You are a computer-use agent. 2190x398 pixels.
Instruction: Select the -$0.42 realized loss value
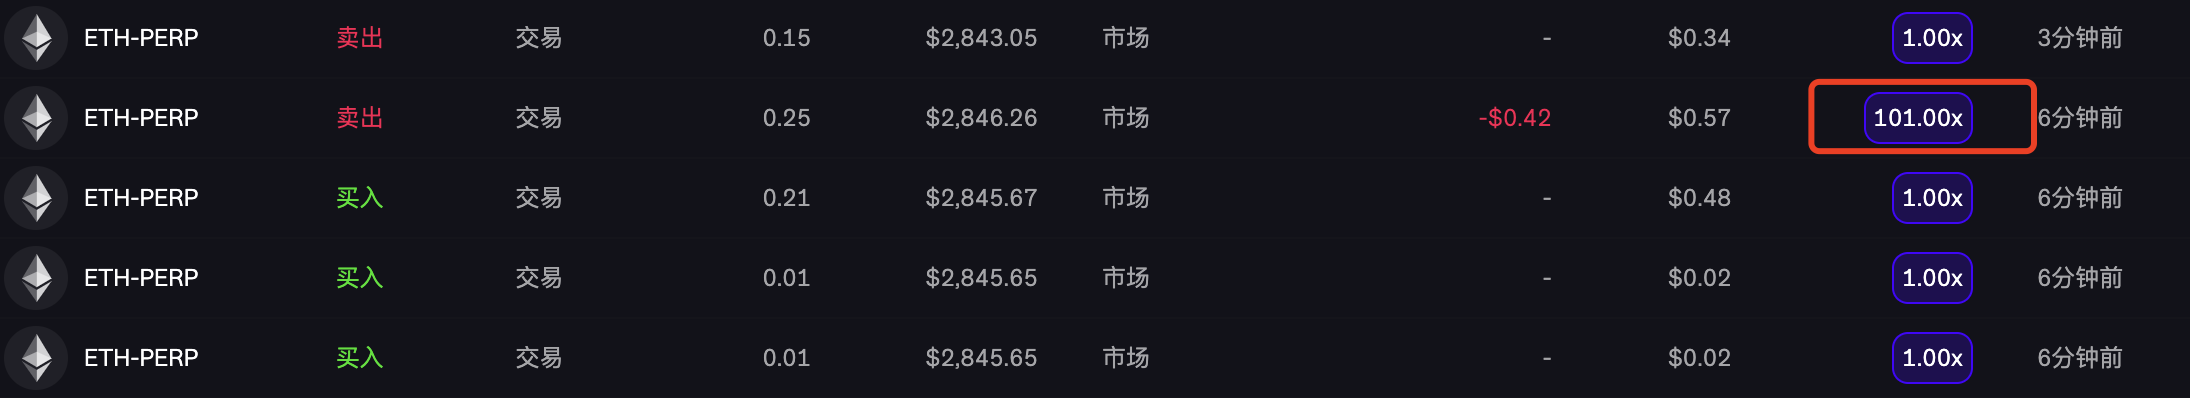click(x=1515, y=118)
